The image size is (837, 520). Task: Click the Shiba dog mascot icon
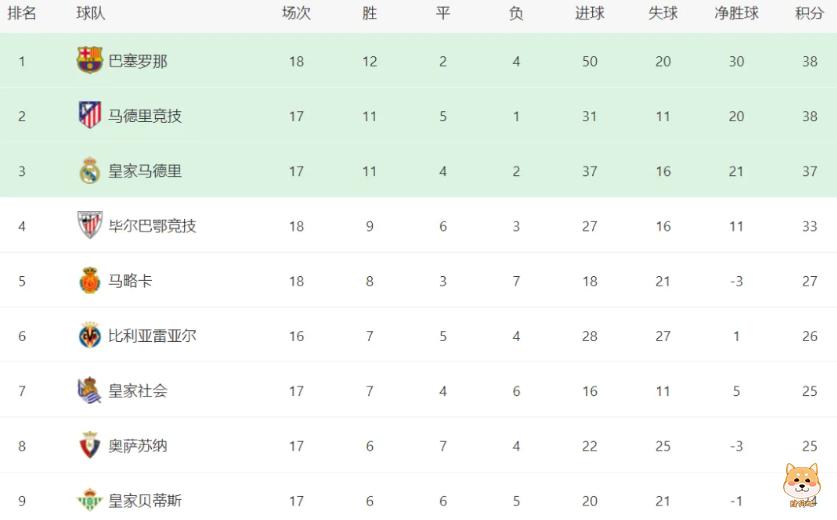[x=800, y=484]
